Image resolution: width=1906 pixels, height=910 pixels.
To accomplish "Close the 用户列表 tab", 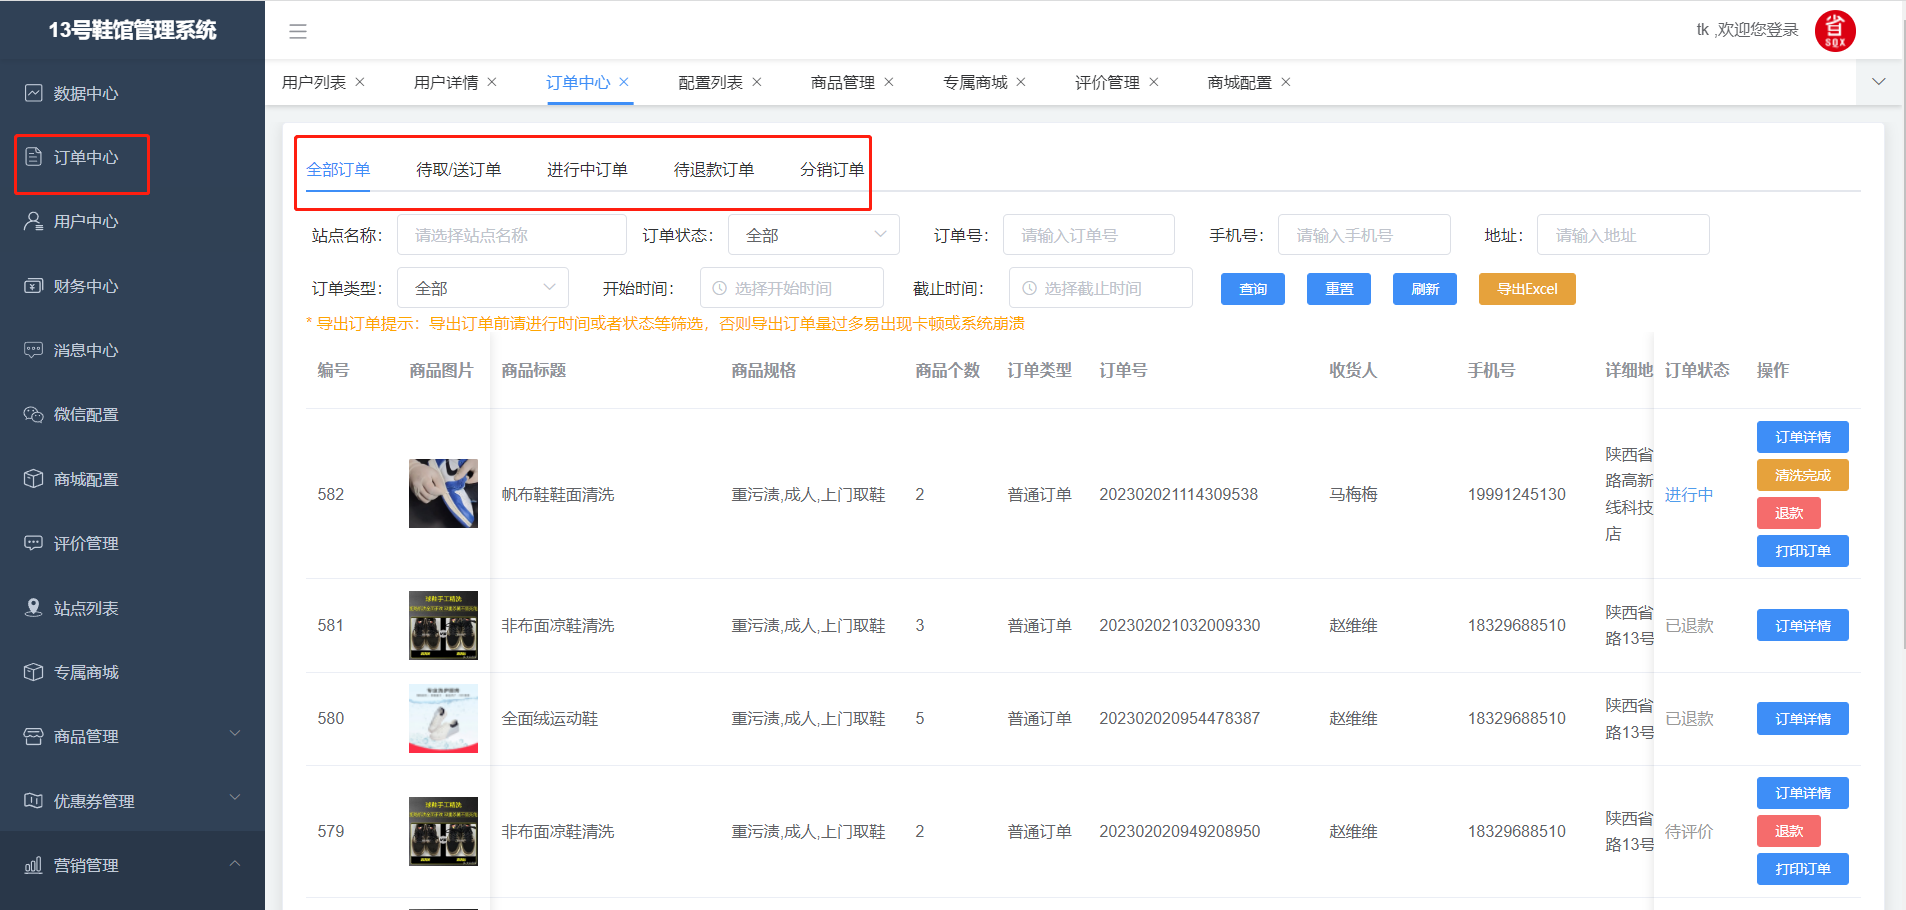I will (x=360, y=82).
